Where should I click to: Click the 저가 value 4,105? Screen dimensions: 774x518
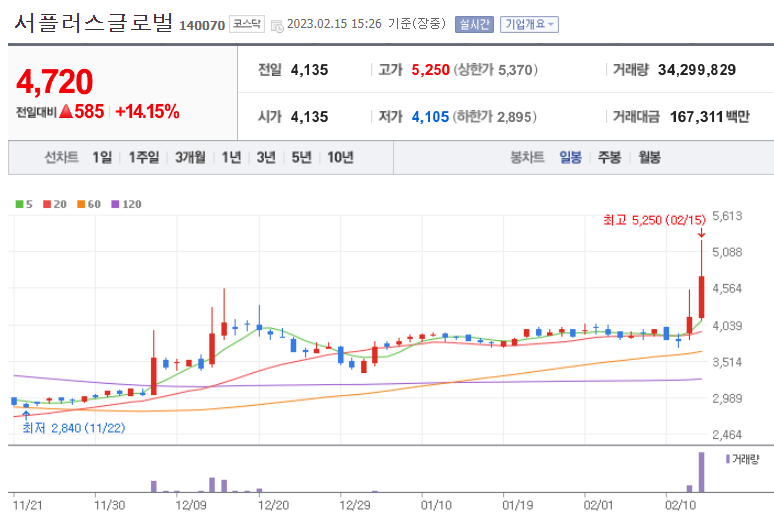pos(430,117)
